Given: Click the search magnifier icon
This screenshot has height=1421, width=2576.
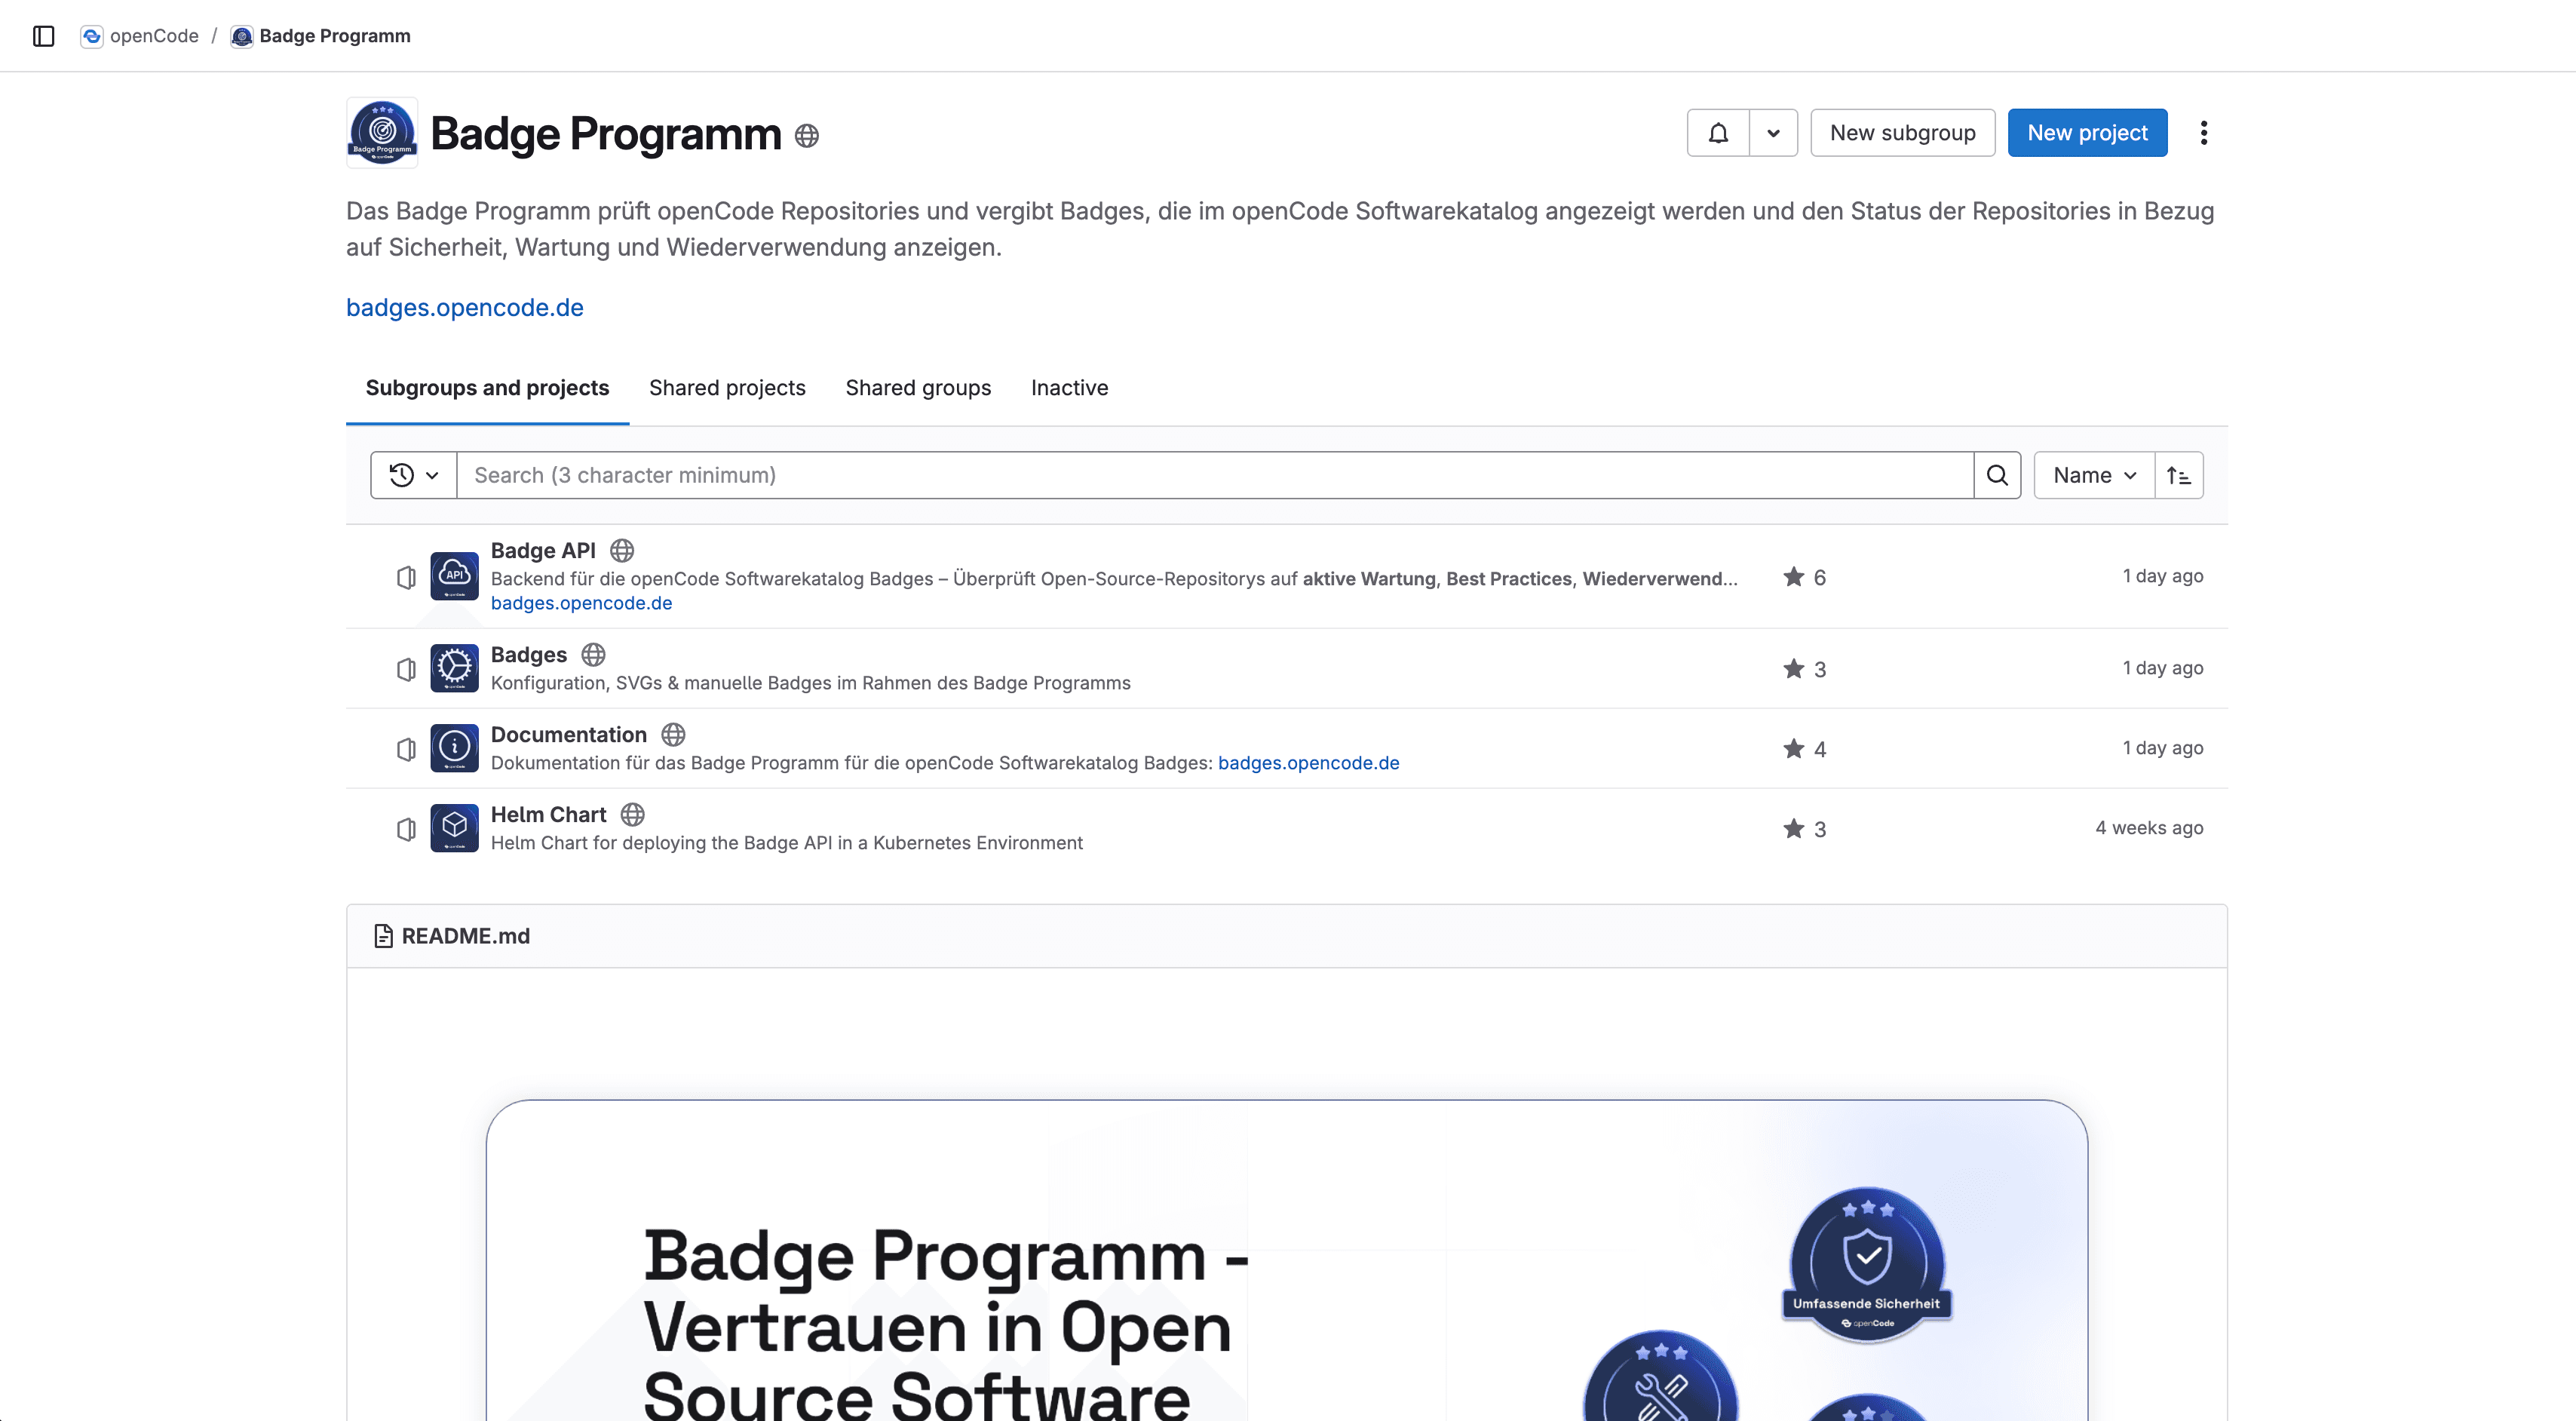Looking at the screenshot, I should point(1997,475).
